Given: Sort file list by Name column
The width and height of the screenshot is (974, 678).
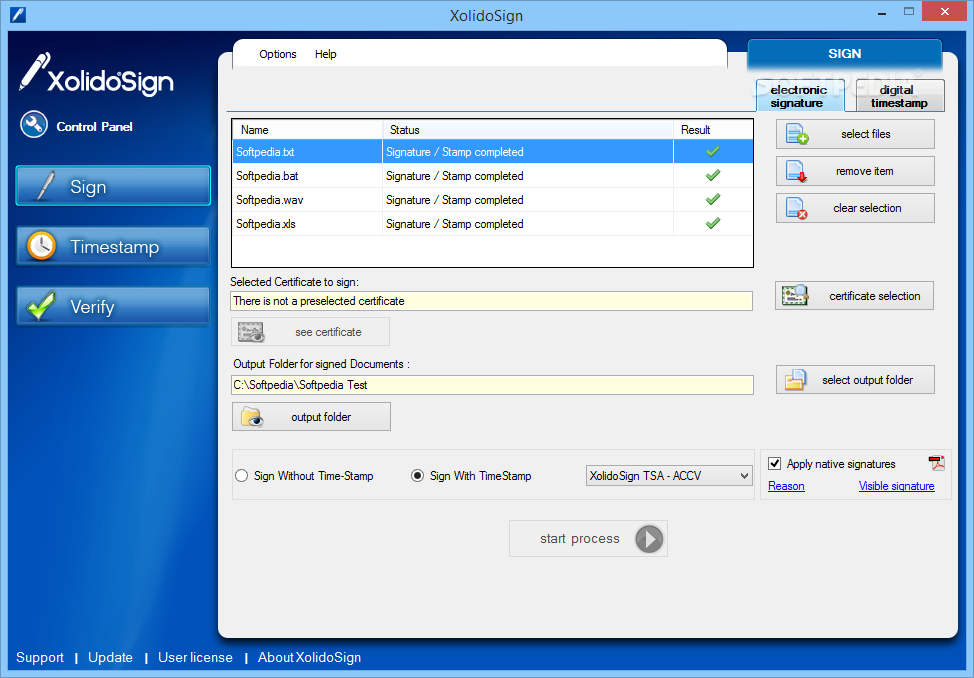Looking at the screenshot, I should 308,130.
